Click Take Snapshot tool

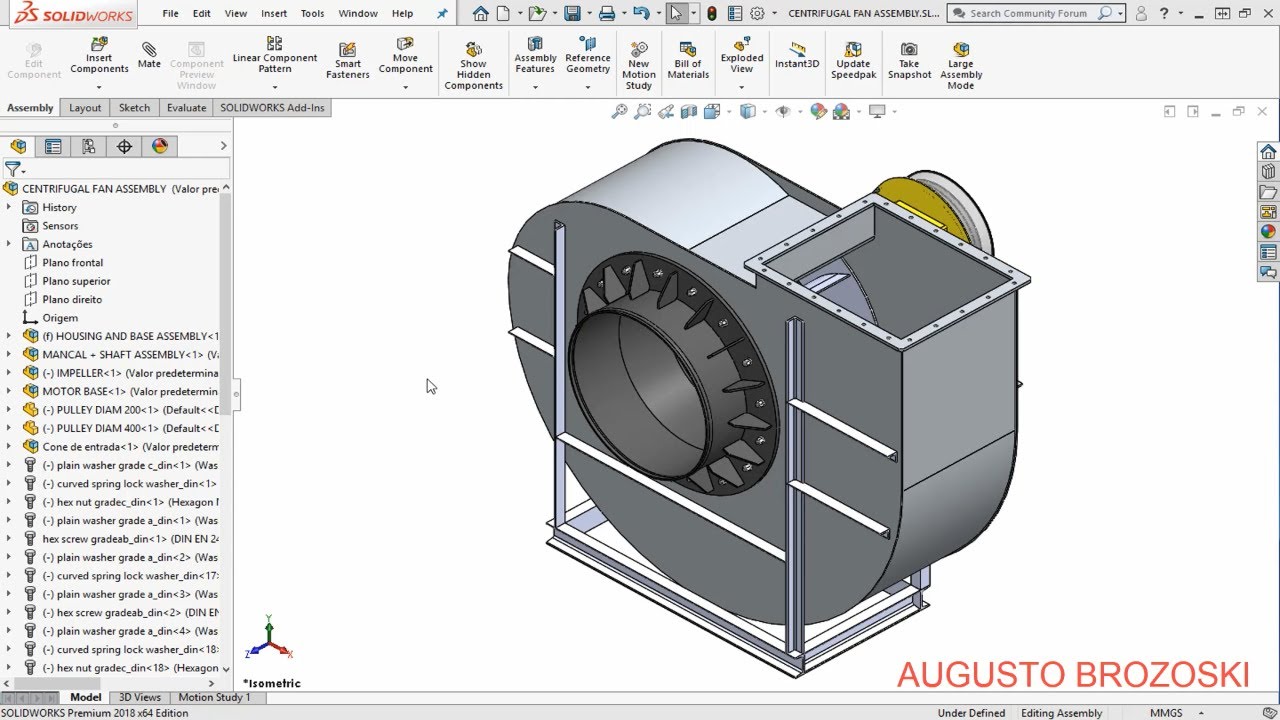pyautogui.click(x=909, y=61)
